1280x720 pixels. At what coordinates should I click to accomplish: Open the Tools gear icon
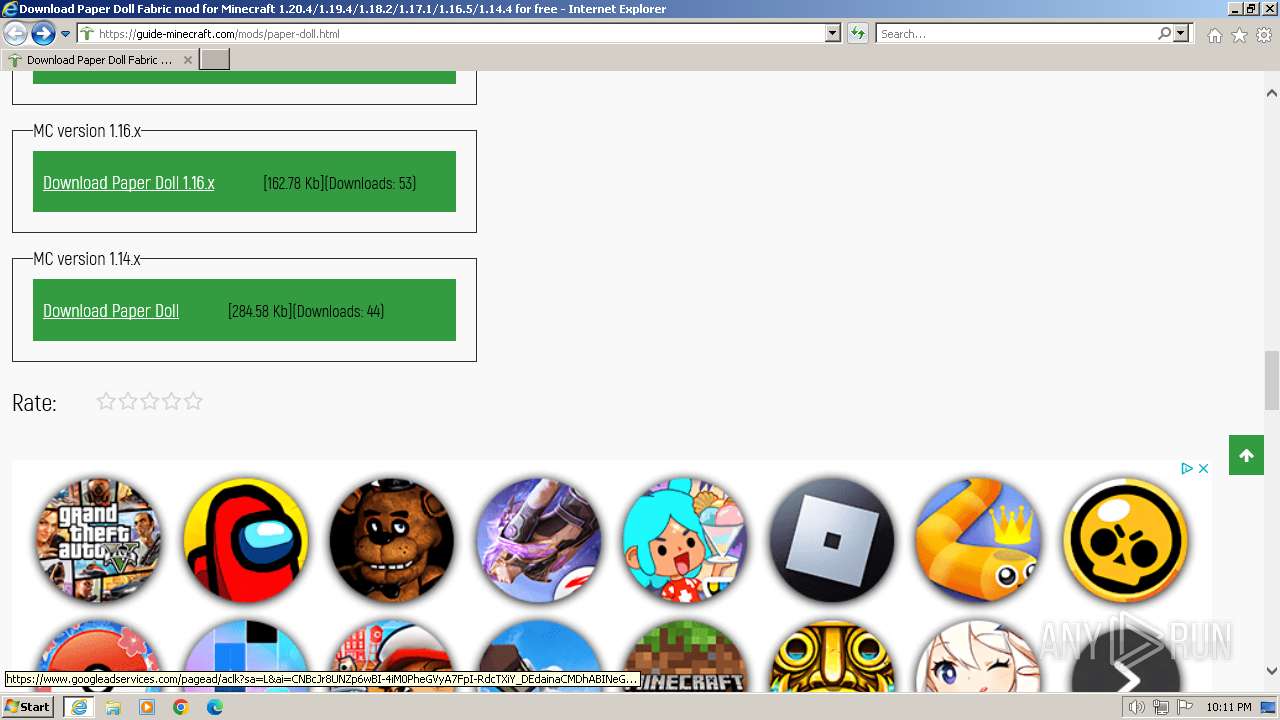tap(1264, 35)
